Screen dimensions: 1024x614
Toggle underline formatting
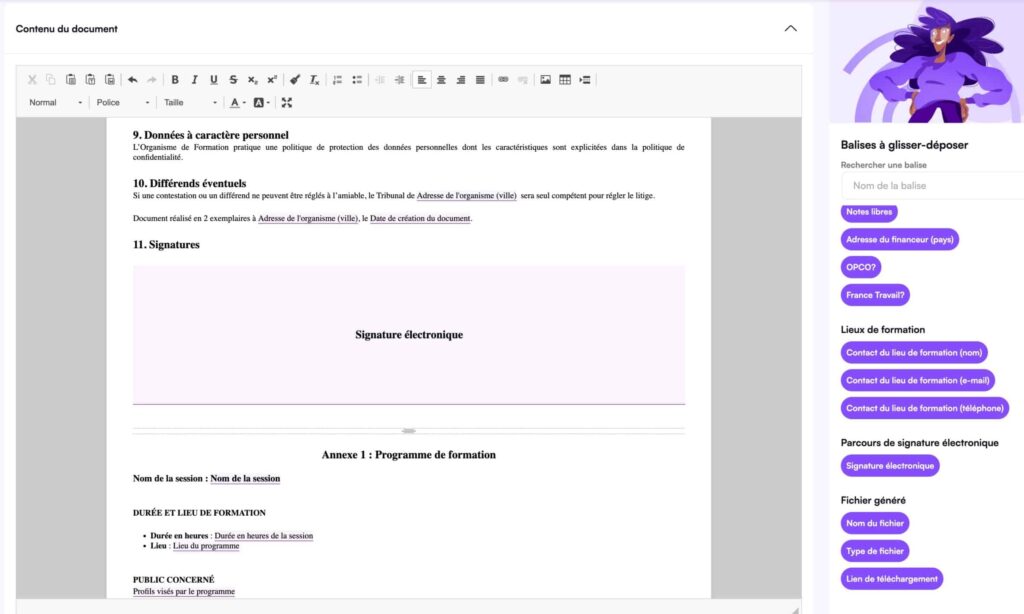click(213, 80)
